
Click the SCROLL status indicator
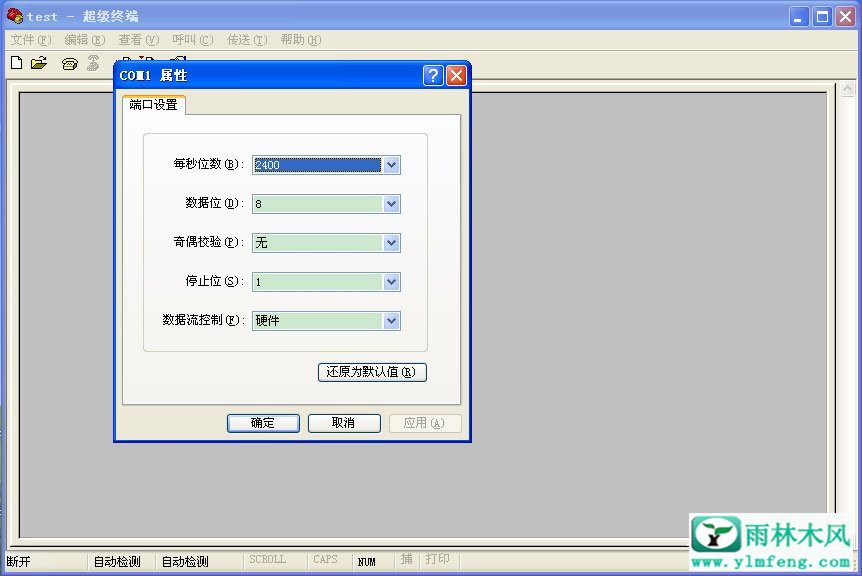coord(267,560)
